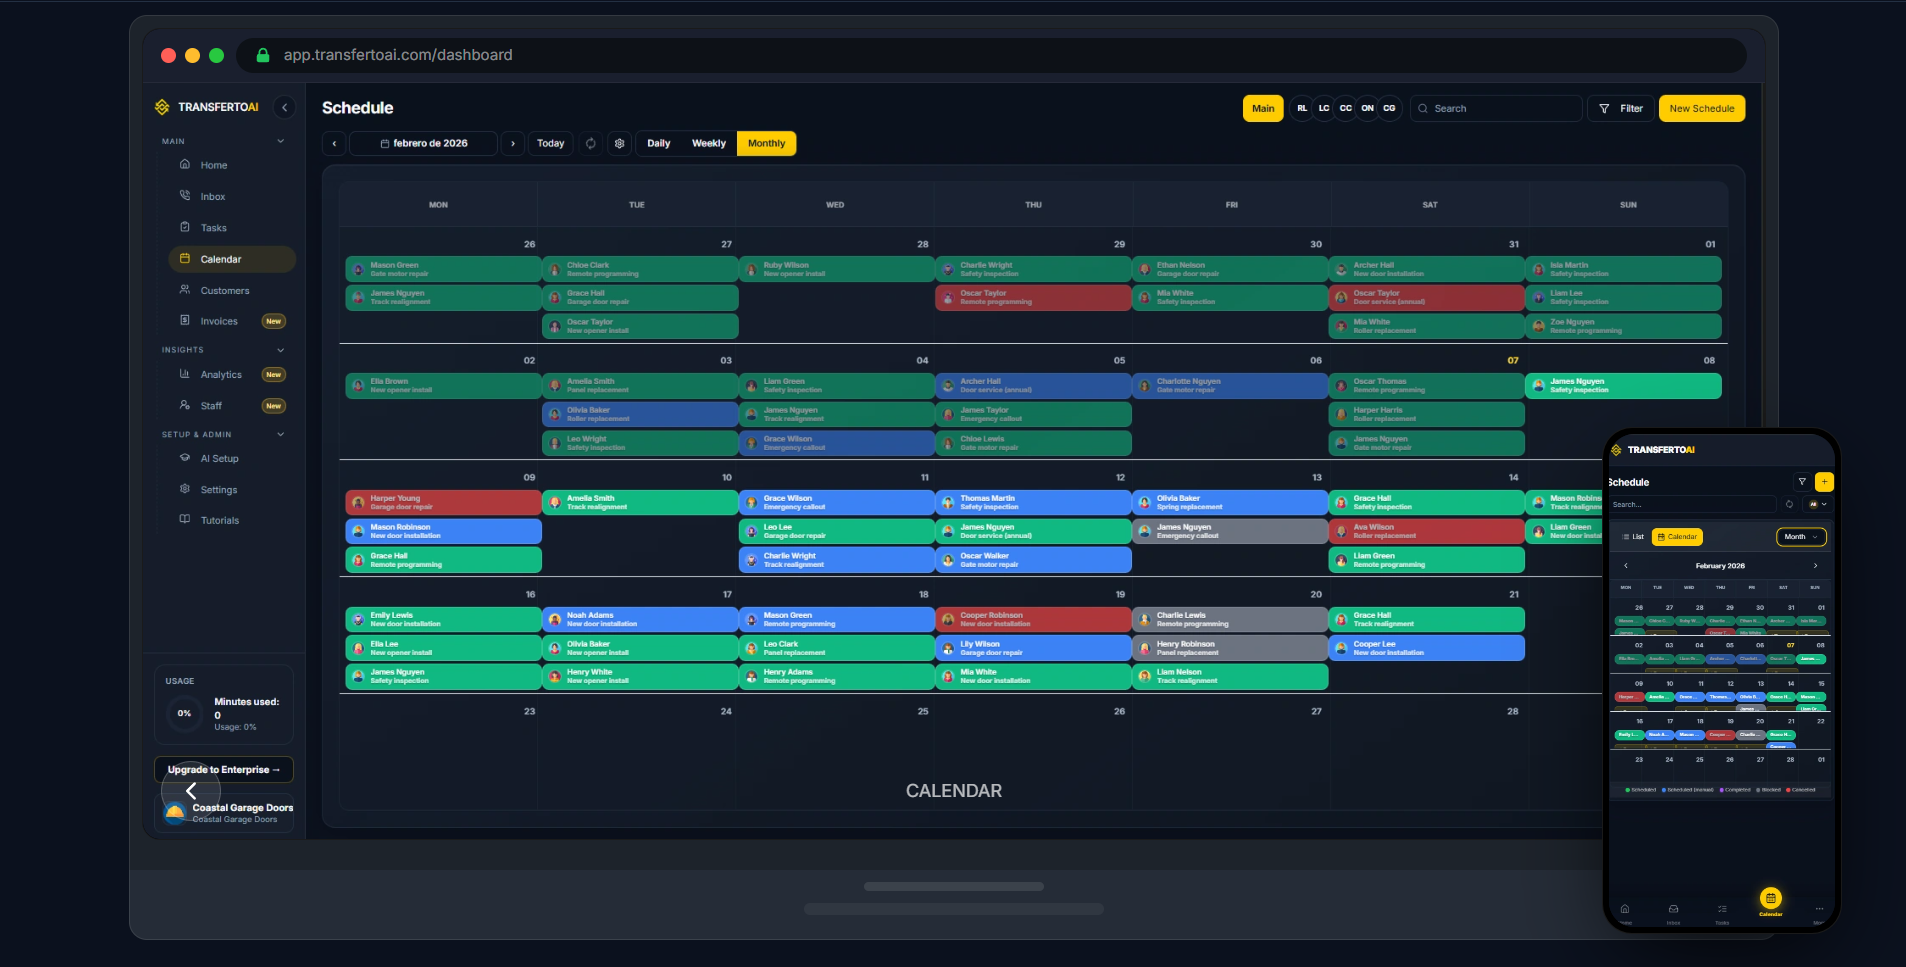Image resolution: width=1906 pixels, height=967 pixels.
Task: Open the Month dropdown on the phone
Action: point(1801,537)
